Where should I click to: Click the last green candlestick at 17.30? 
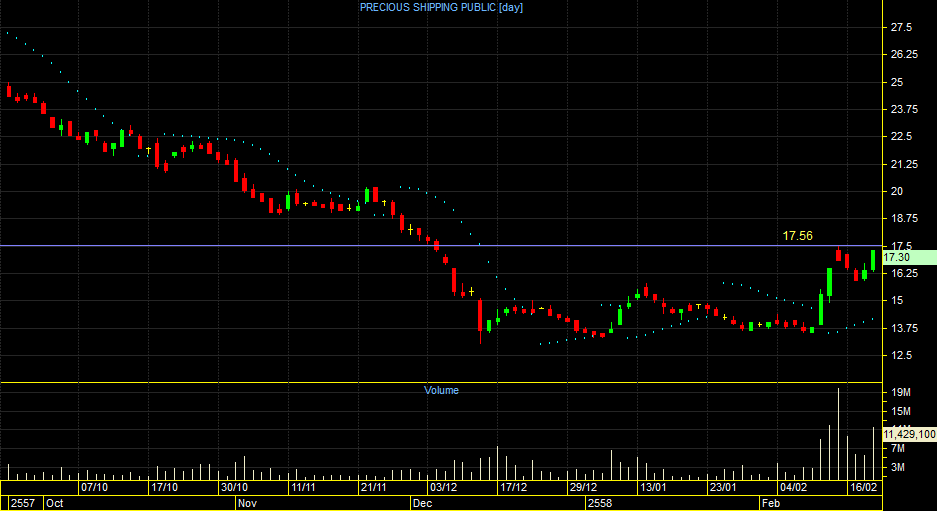pos(873,261)
